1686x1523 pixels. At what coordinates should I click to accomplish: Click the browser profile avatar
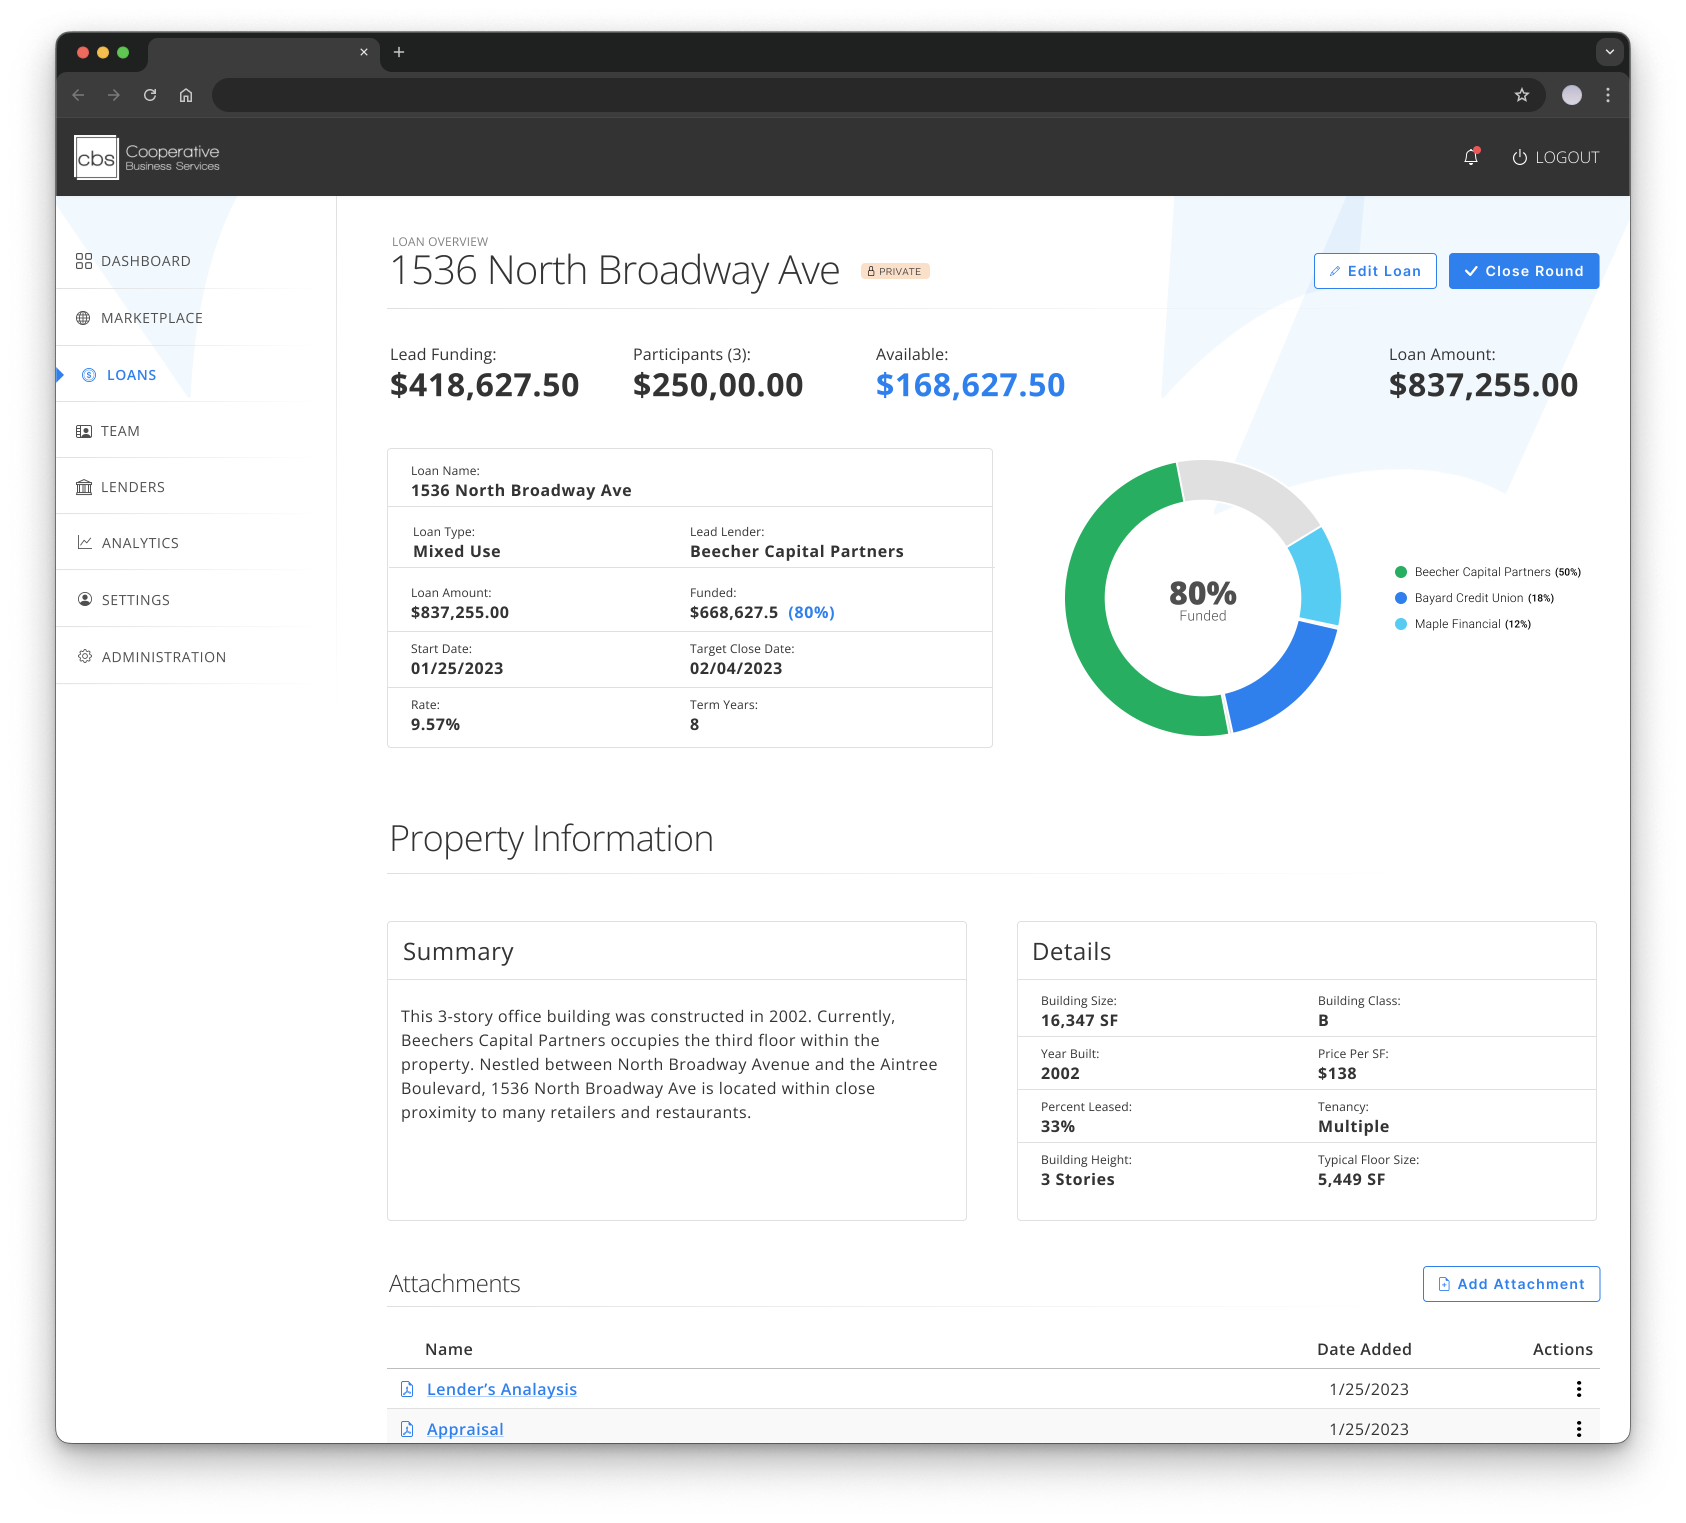[x=1572, y=95]
